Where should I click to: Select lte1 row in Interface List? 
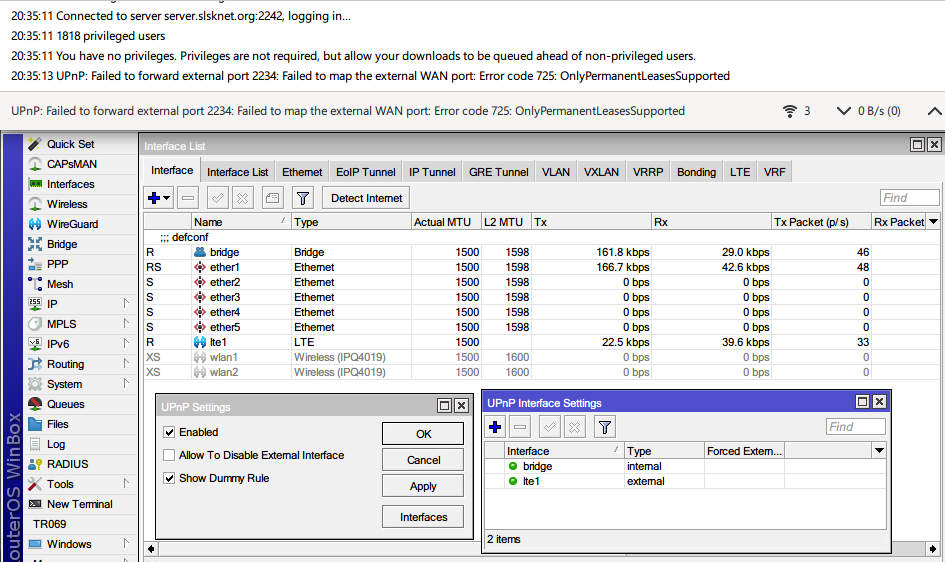tap(541, 342)
